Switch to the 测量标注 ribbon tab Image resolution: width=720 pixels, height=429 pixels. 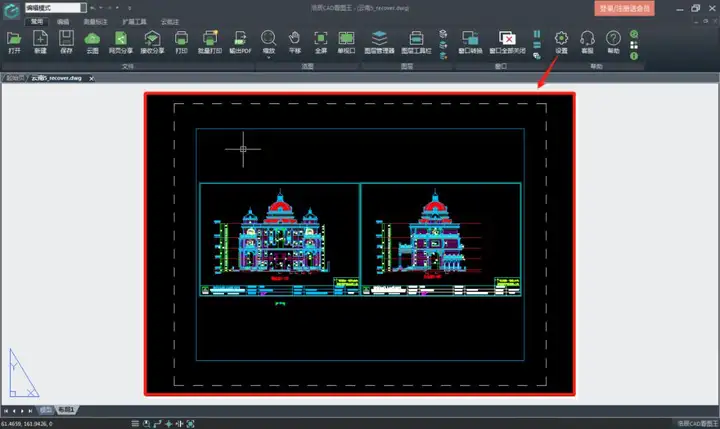(96, 22)
